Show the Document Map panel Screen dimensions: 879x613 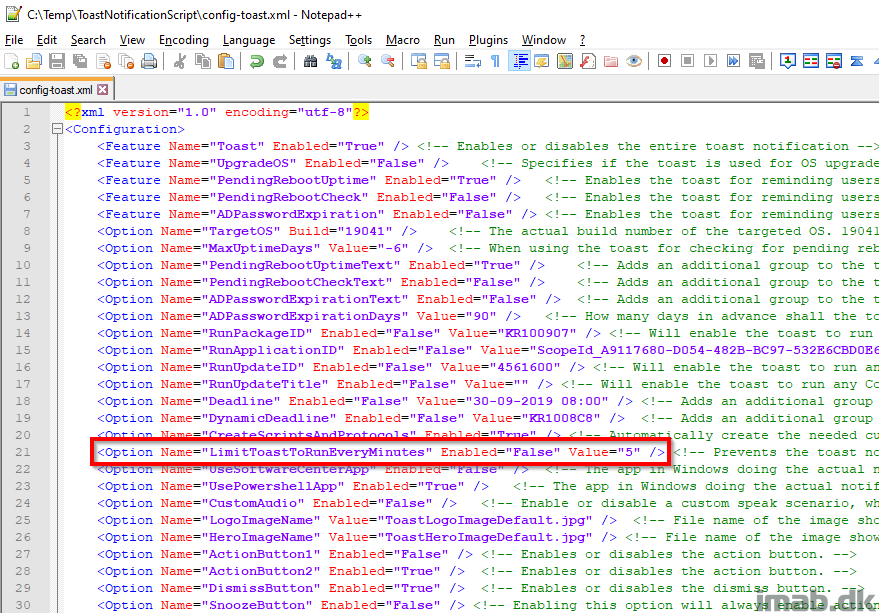click(x=565, y=61)
